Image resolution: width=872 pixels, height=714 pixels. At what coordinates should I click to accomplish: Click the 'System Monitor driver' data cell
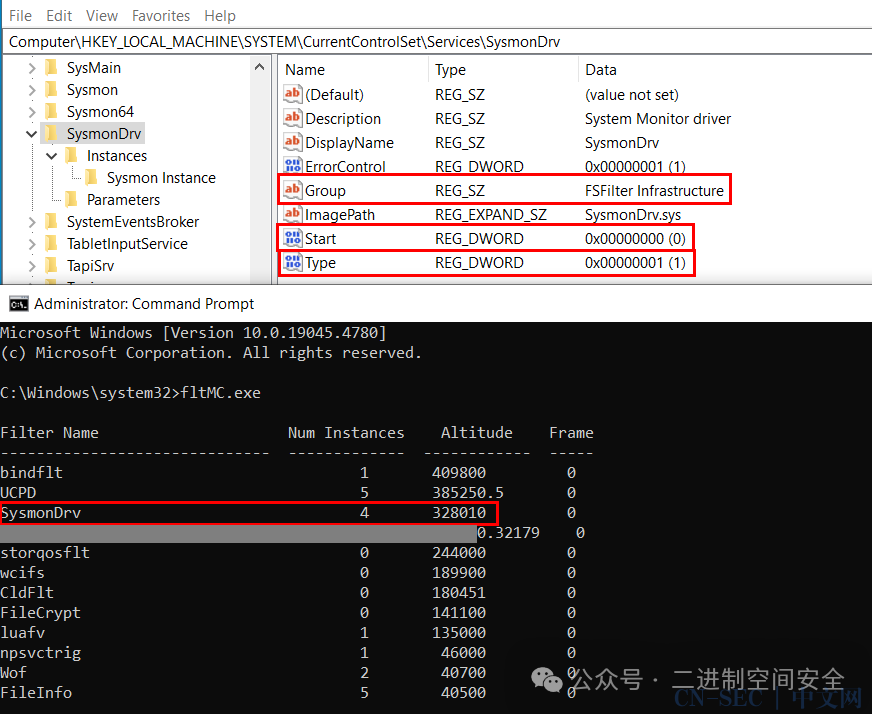click(658, 119)
